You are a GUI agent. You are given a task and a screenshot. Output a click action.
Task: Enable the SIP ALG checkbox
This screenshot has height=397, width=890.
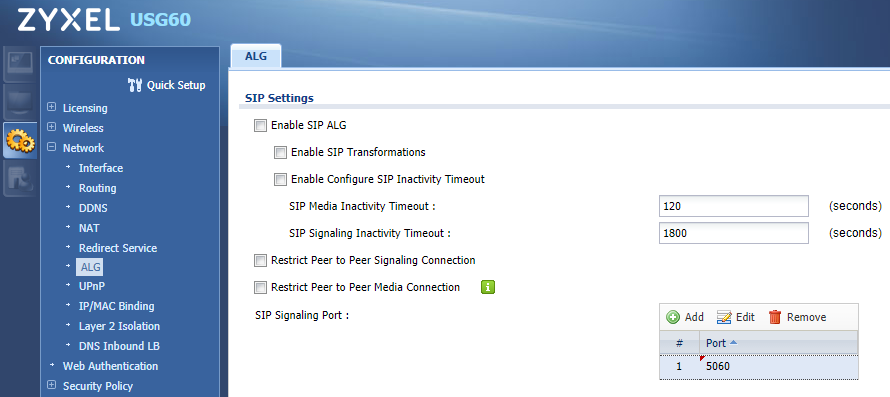tap(260, 126)
